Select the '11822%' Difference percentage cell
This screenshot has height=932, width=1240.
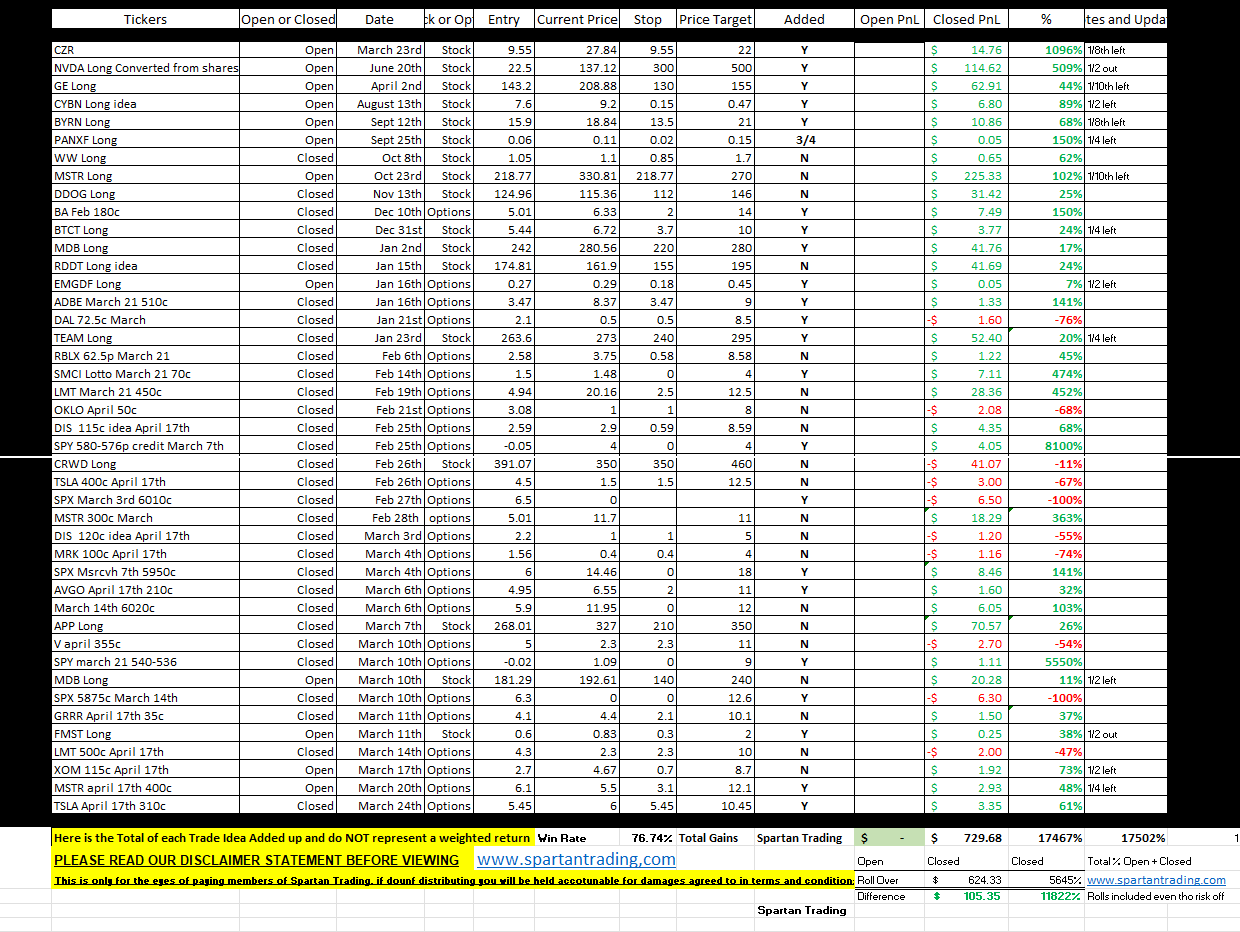[x=1047, y=897]
